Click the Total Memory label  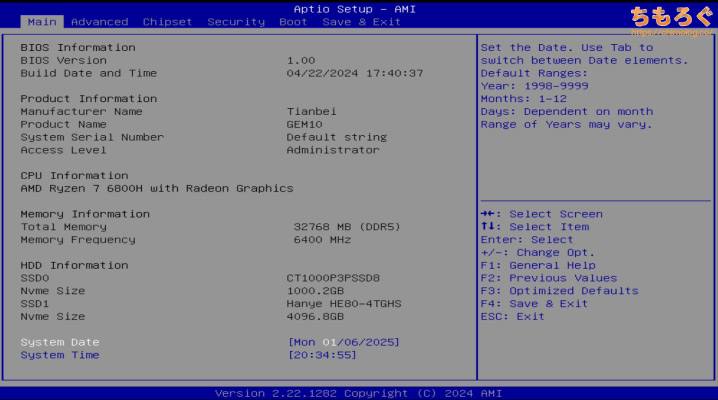coord(64,227)
